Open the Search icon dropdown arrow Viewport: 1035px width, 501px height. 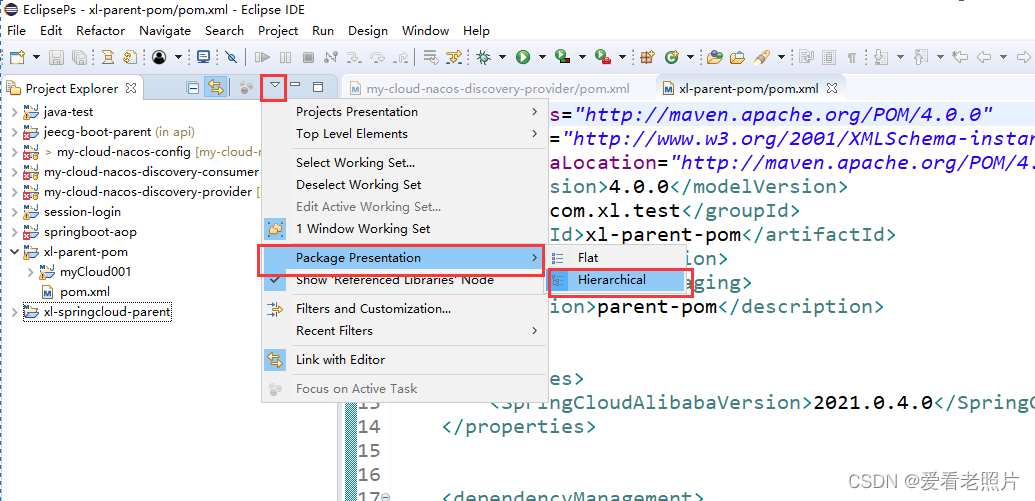coord(781,57)
